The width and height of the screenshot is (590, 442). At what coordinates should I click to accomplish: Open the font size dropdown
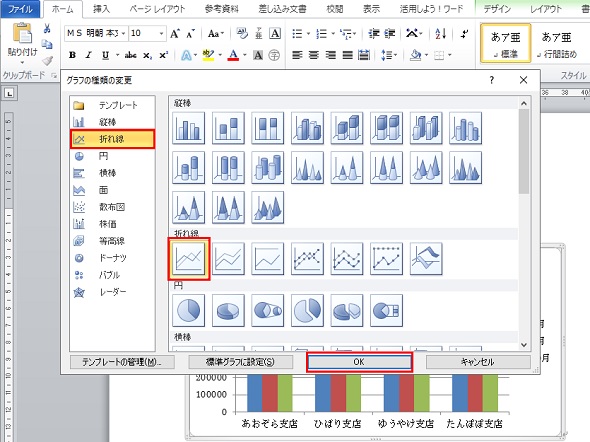click(161, 33)
